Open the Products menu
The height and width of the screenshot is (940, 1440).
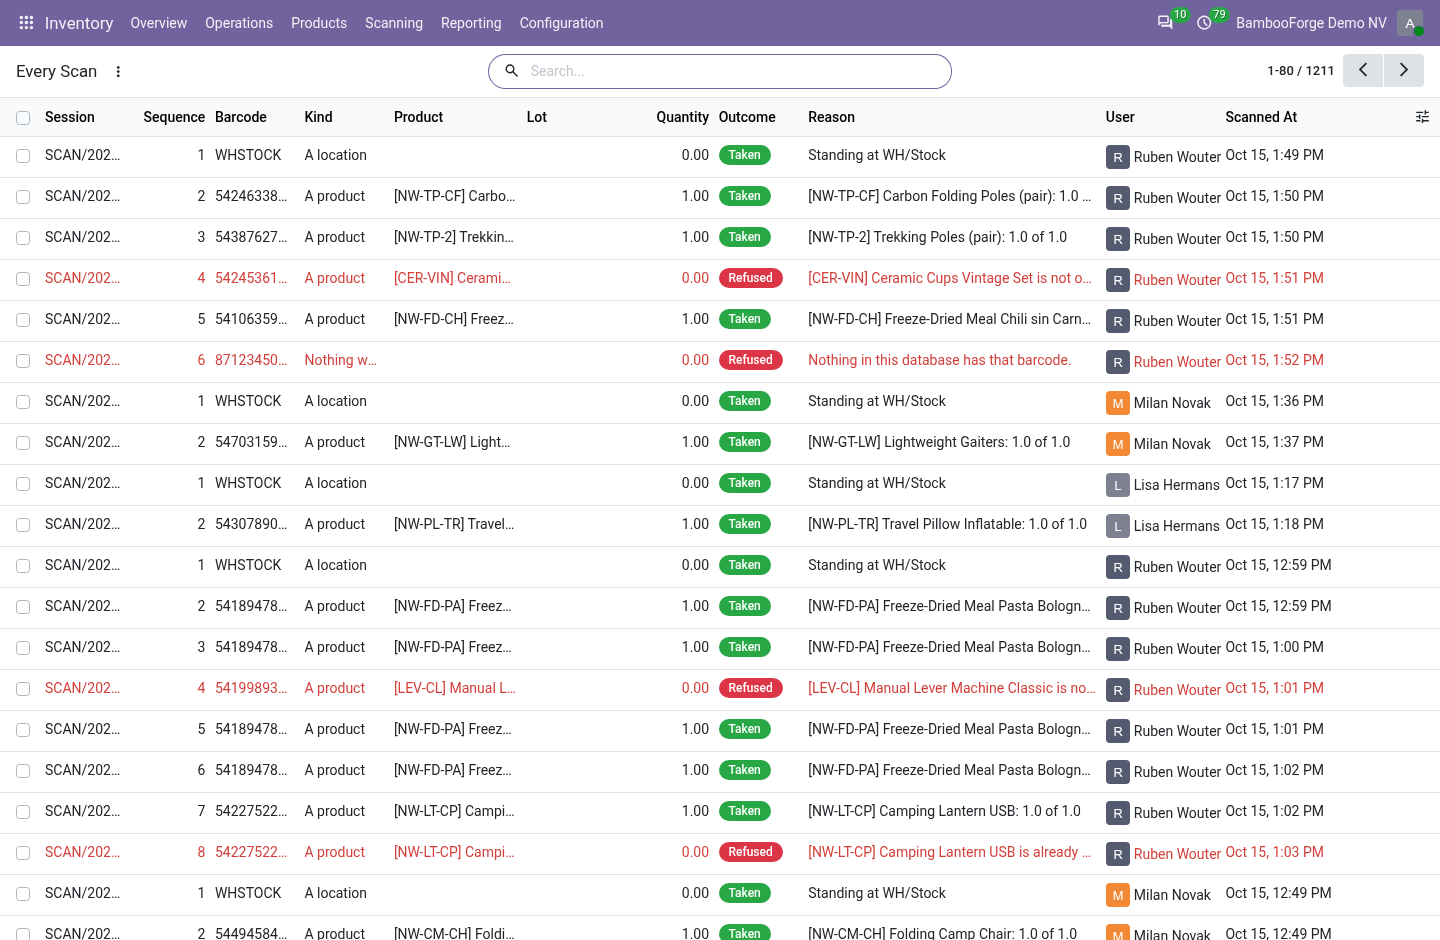click(319, 23)
